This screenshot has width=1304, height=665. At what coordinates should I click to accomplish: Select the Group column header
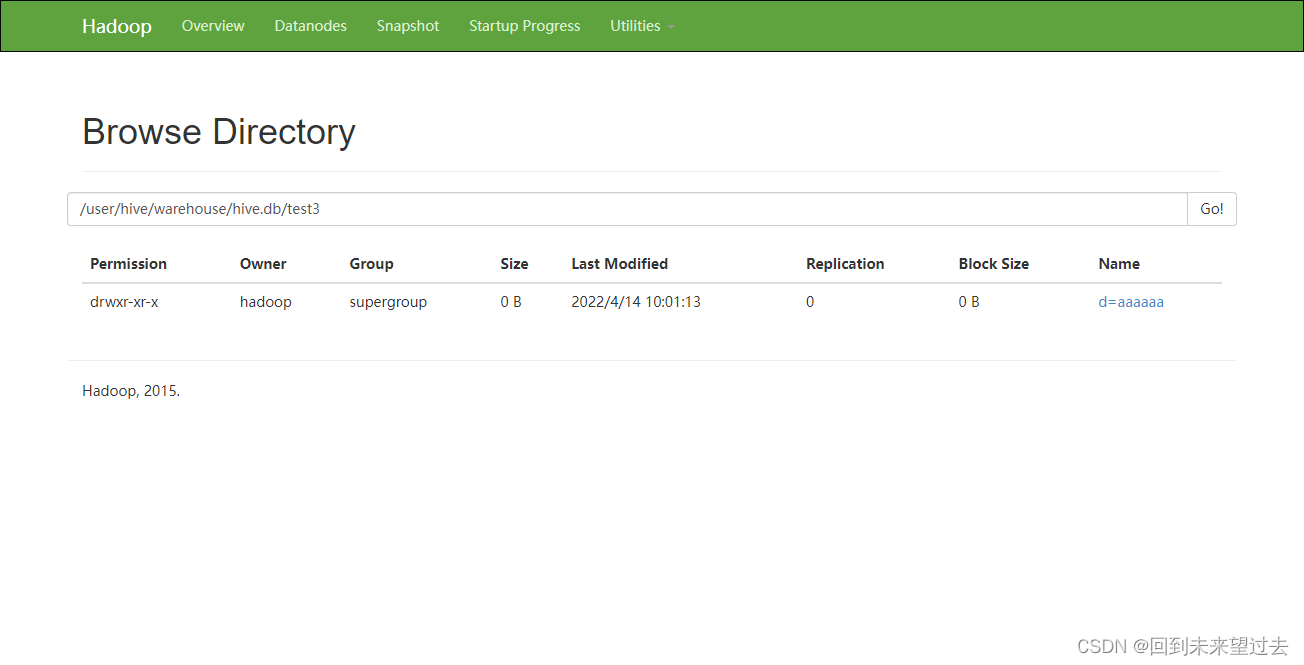(x=371, y=263)
